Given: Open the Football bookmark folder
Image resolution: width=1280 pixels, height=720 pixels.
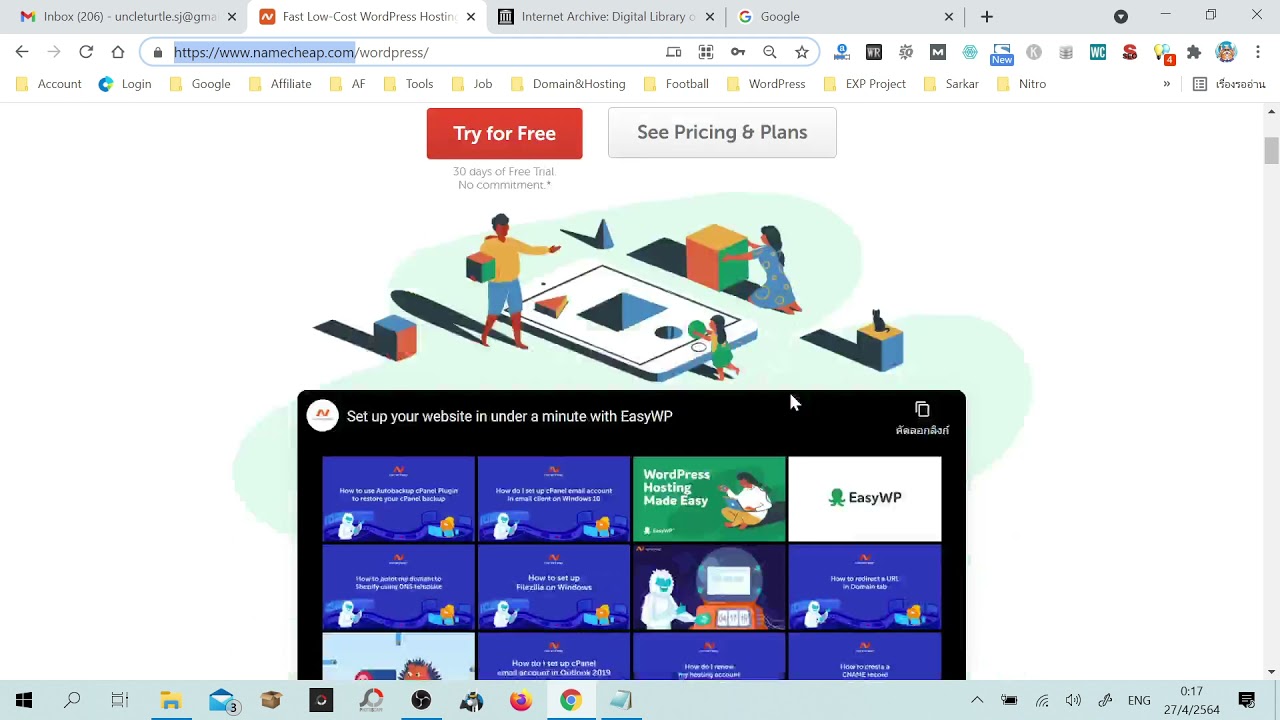Looking at the screenshot, I should pyautogui.click(x=675, y=84).
